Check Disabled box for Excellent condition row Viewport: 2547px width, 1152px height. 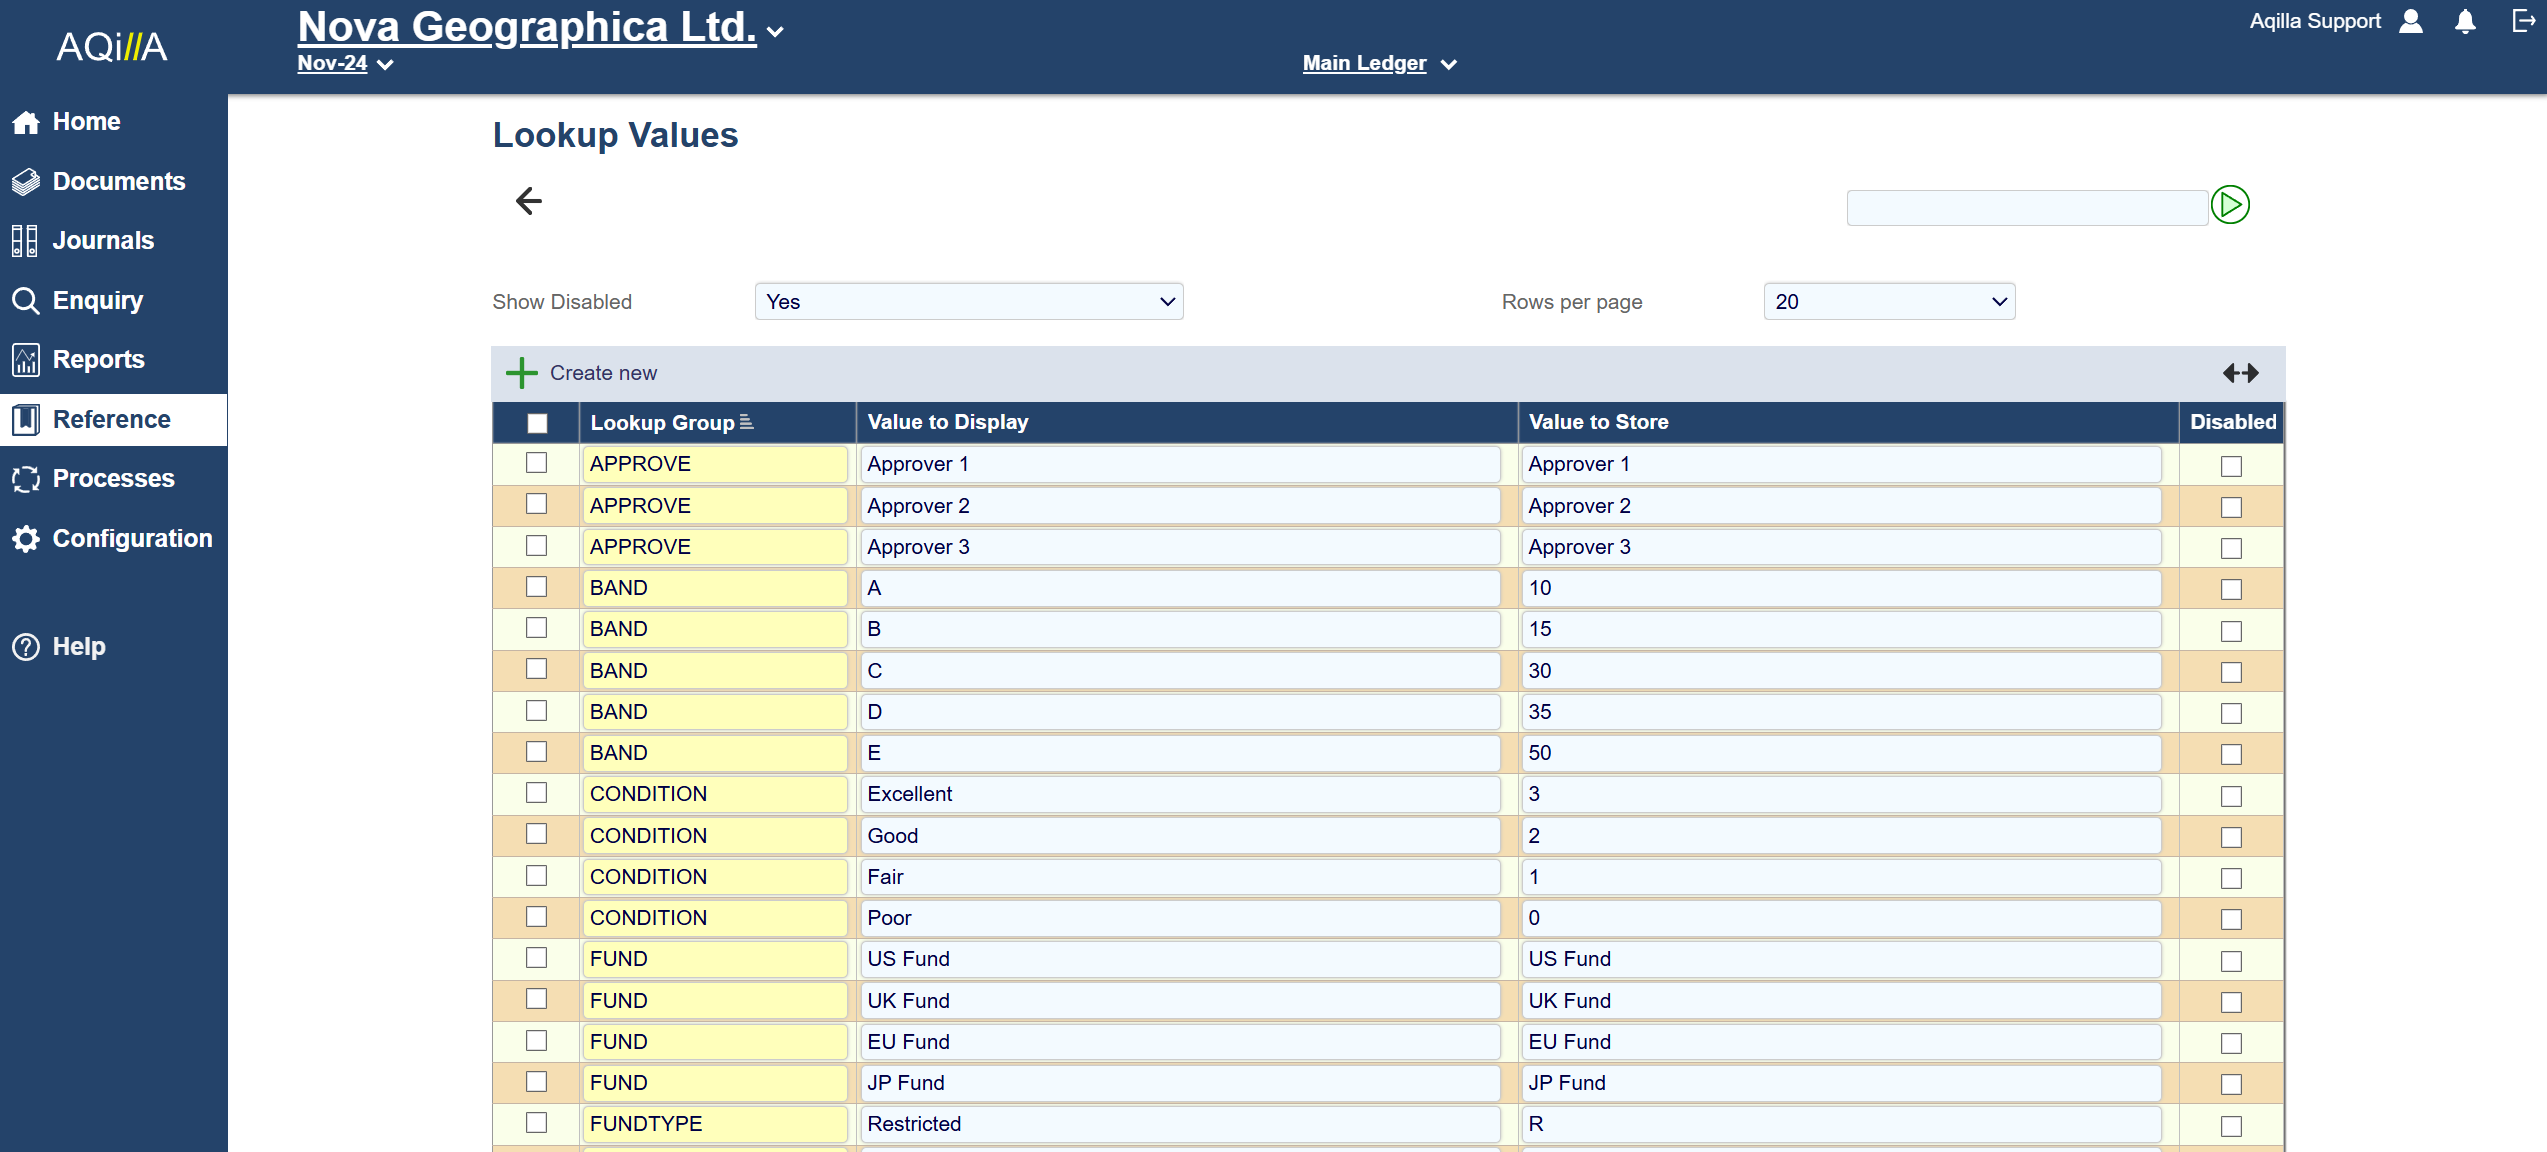pyautogui.click(x=2231, y=796)
